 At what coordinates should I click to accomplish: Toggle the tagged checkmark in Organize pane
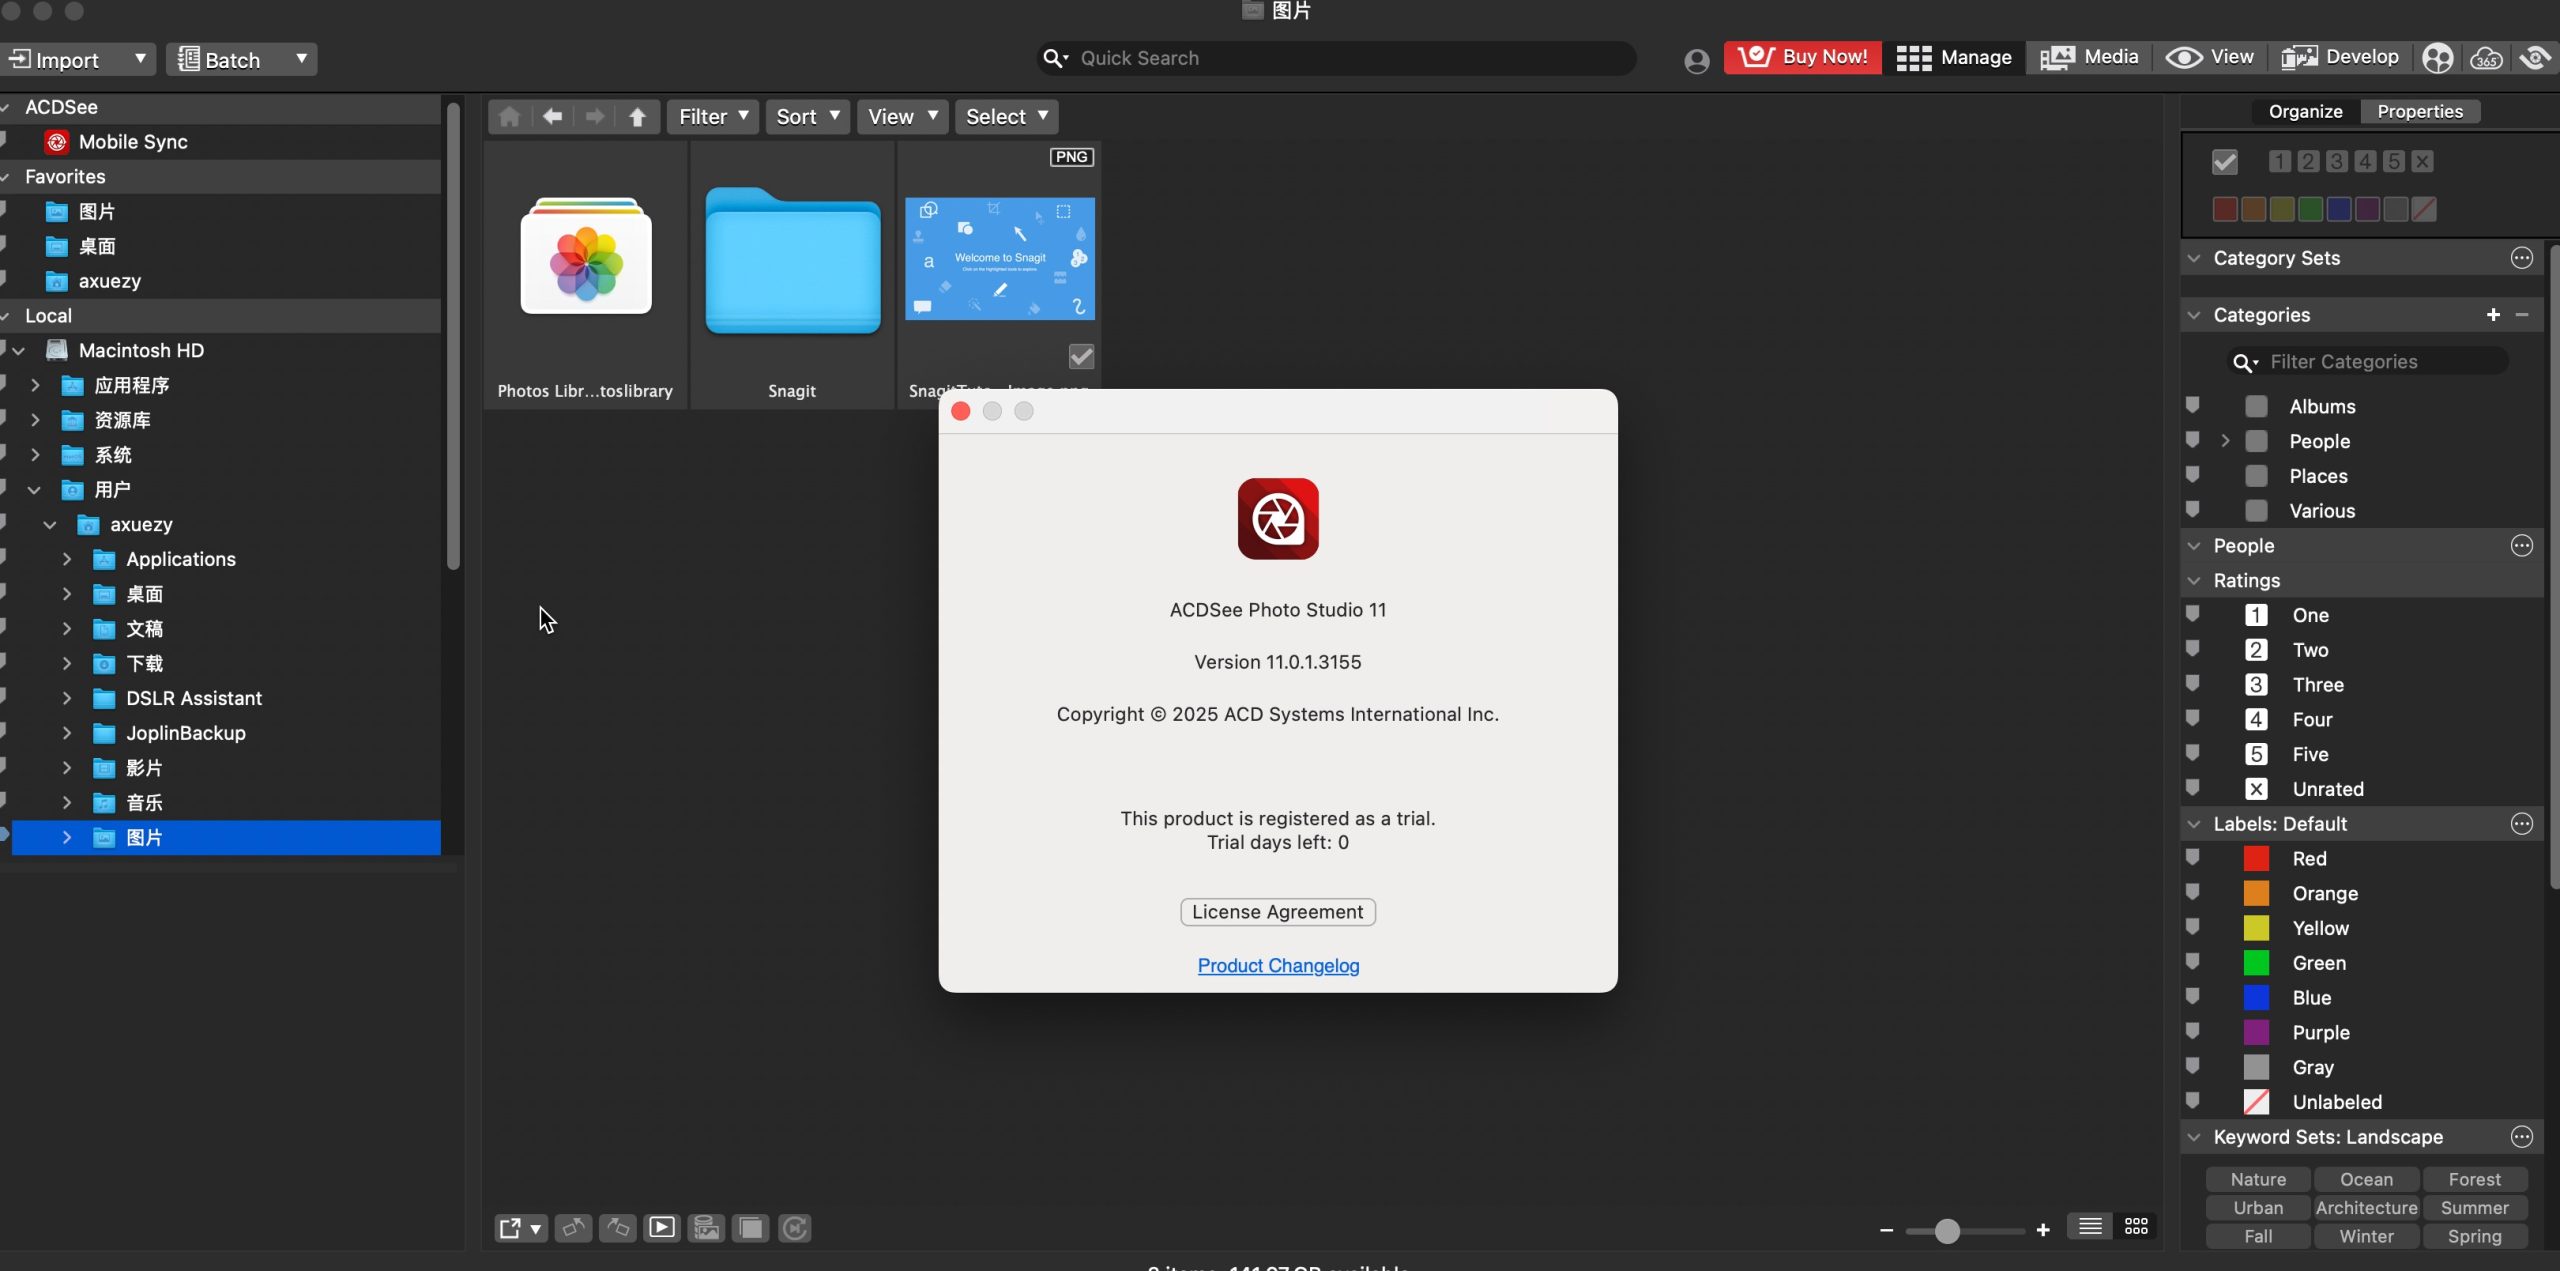2225,162
